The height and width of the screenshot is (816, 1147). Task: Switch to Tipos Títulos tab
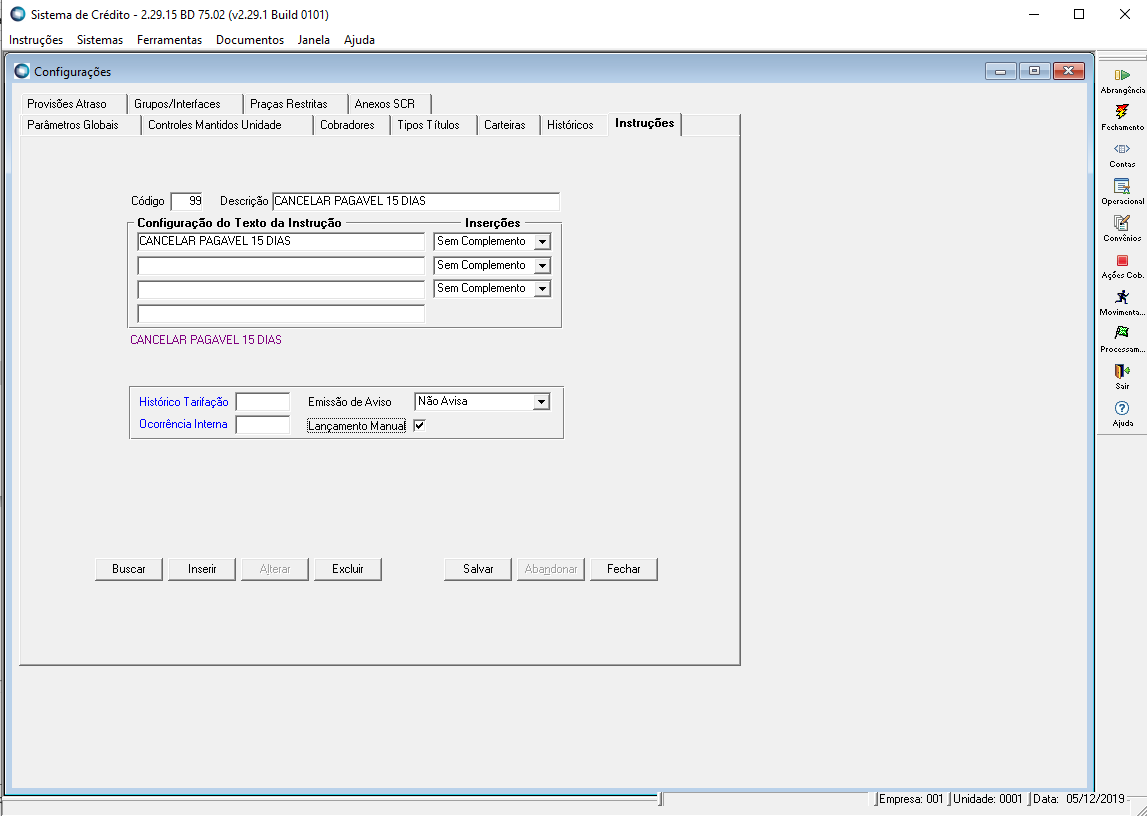click(433, 125)
